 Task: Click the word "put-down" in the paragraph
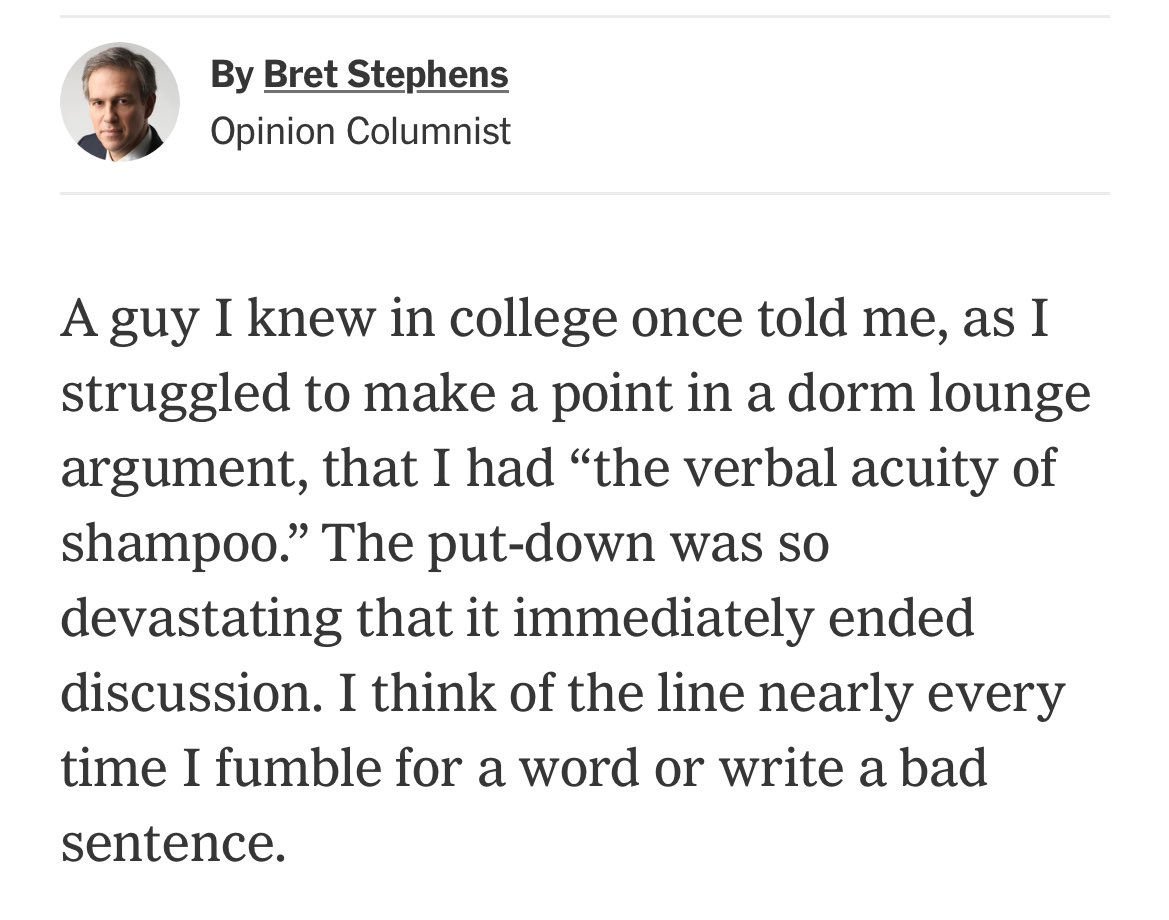click(541, 543)
